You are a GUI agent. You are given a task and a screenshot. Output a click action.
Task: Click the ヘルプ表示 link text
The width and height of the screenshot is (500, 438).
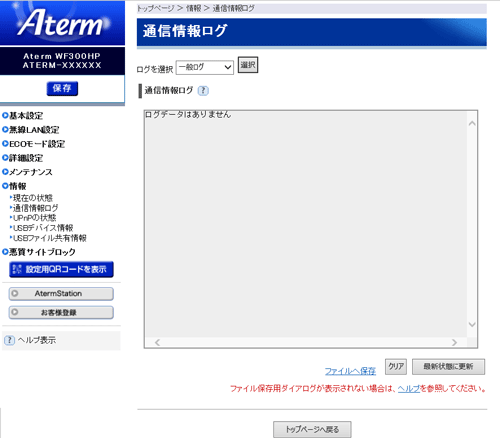(x=37, y=340)
